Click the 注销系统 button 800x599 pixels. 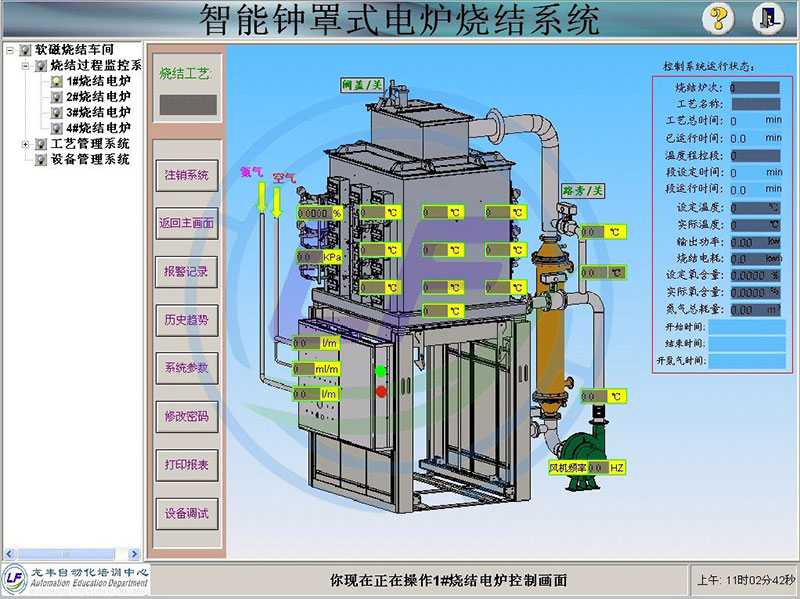(x=186, y=175)
